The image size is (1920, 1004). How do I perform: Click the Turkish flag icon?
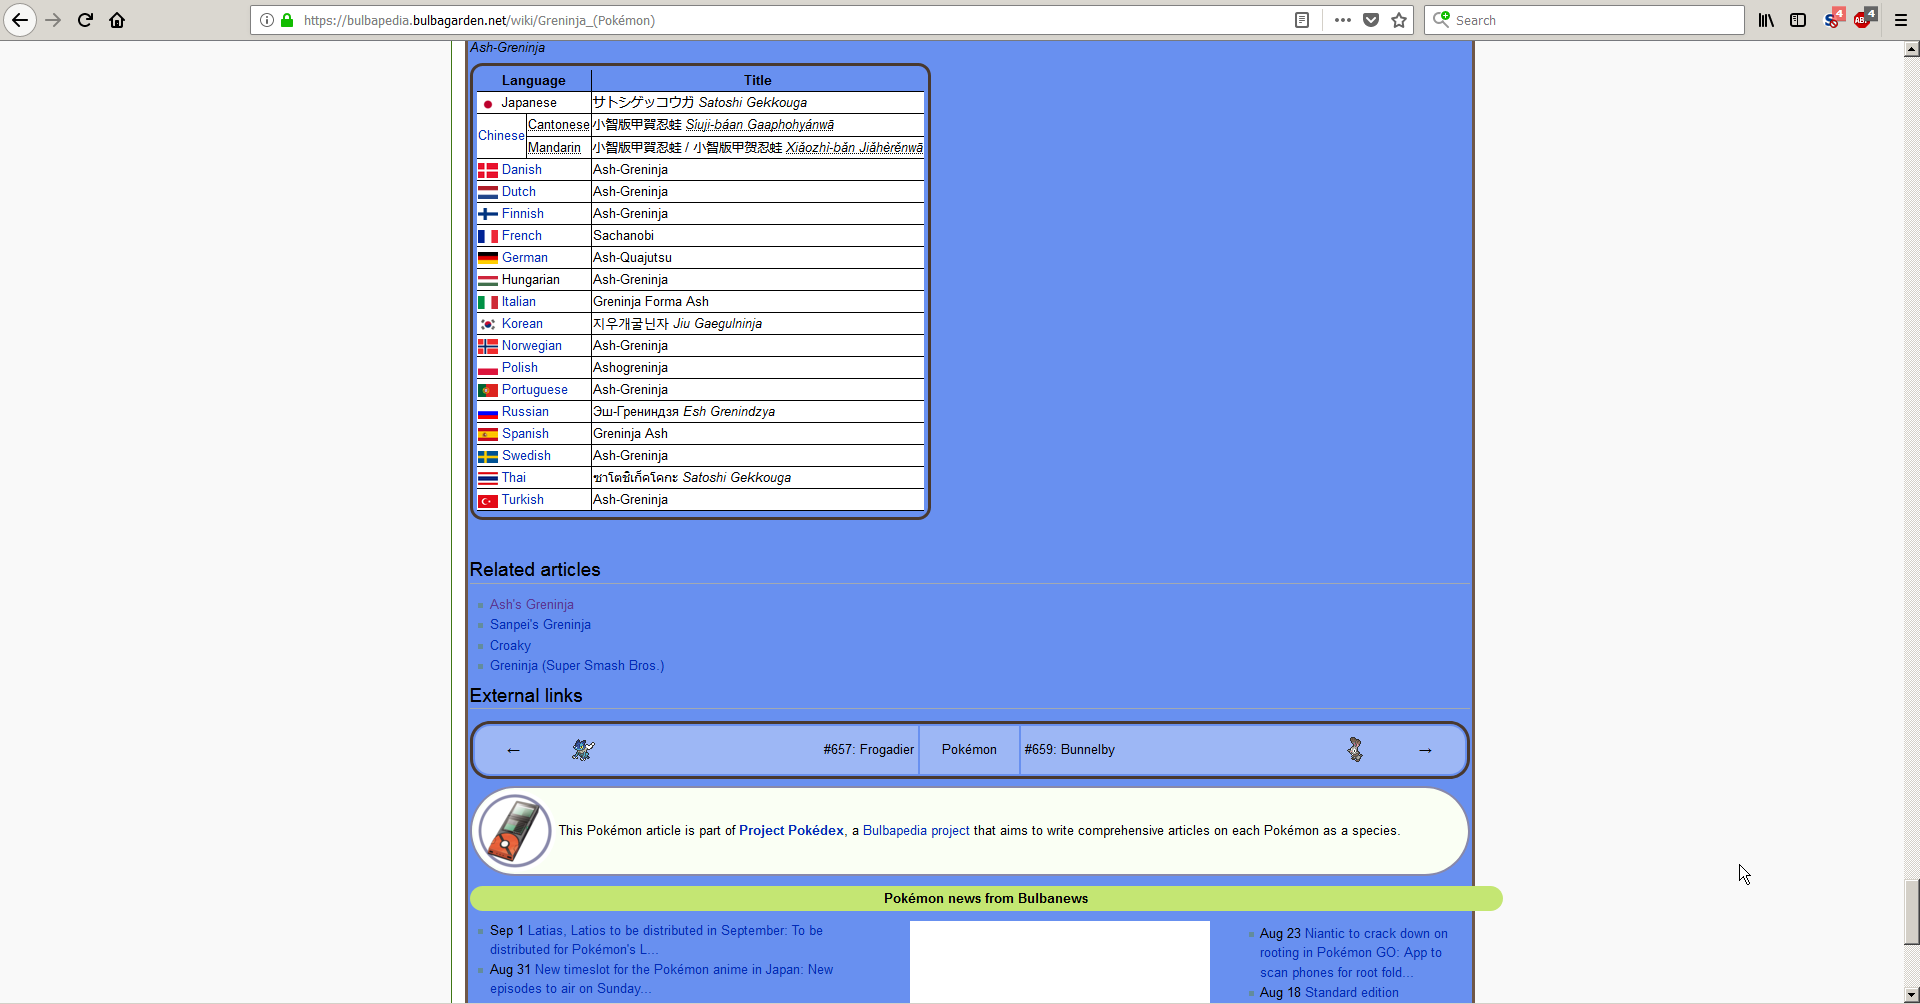pyautogui.click(x=488, y=500)
